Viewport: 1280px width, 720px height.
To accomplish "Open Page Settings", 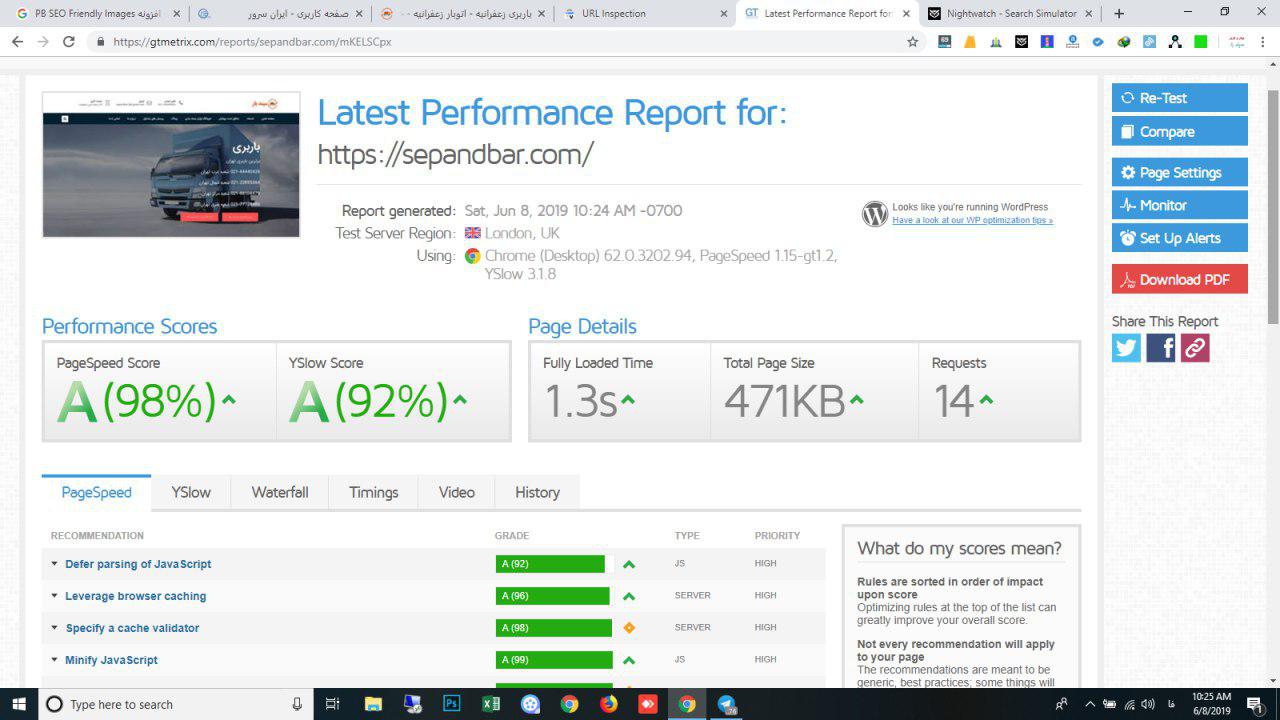I will (x=1180, y=172).
